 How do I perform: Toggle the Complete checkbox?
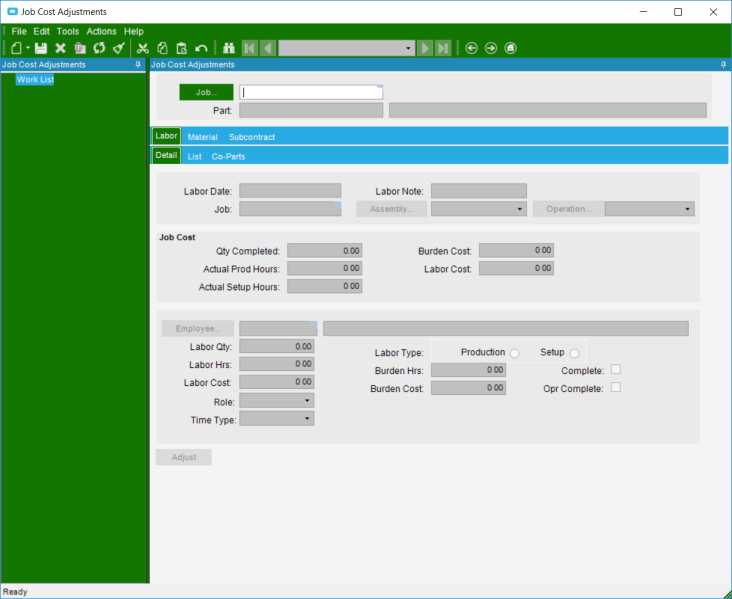pyautogui.click(x=616, y=369)
